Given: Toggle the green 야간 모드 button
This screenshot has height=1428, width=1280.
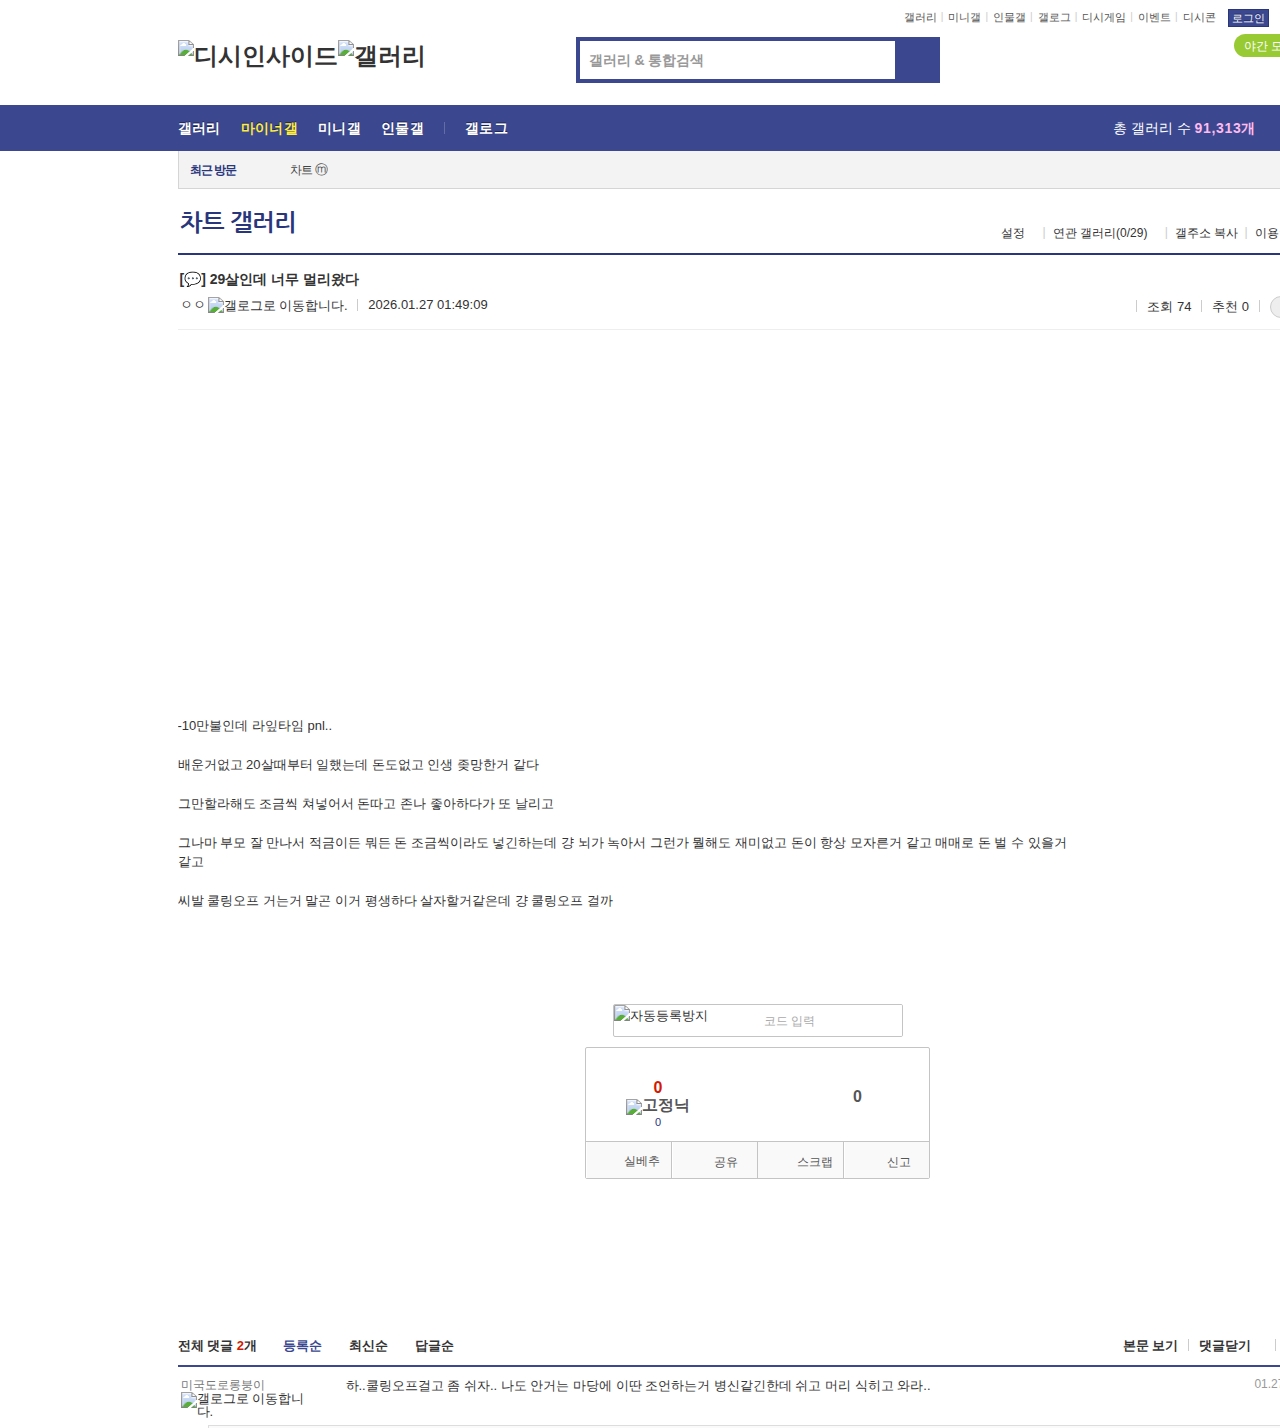Looking at the screenshot, I should click(x=1258, y=46).
